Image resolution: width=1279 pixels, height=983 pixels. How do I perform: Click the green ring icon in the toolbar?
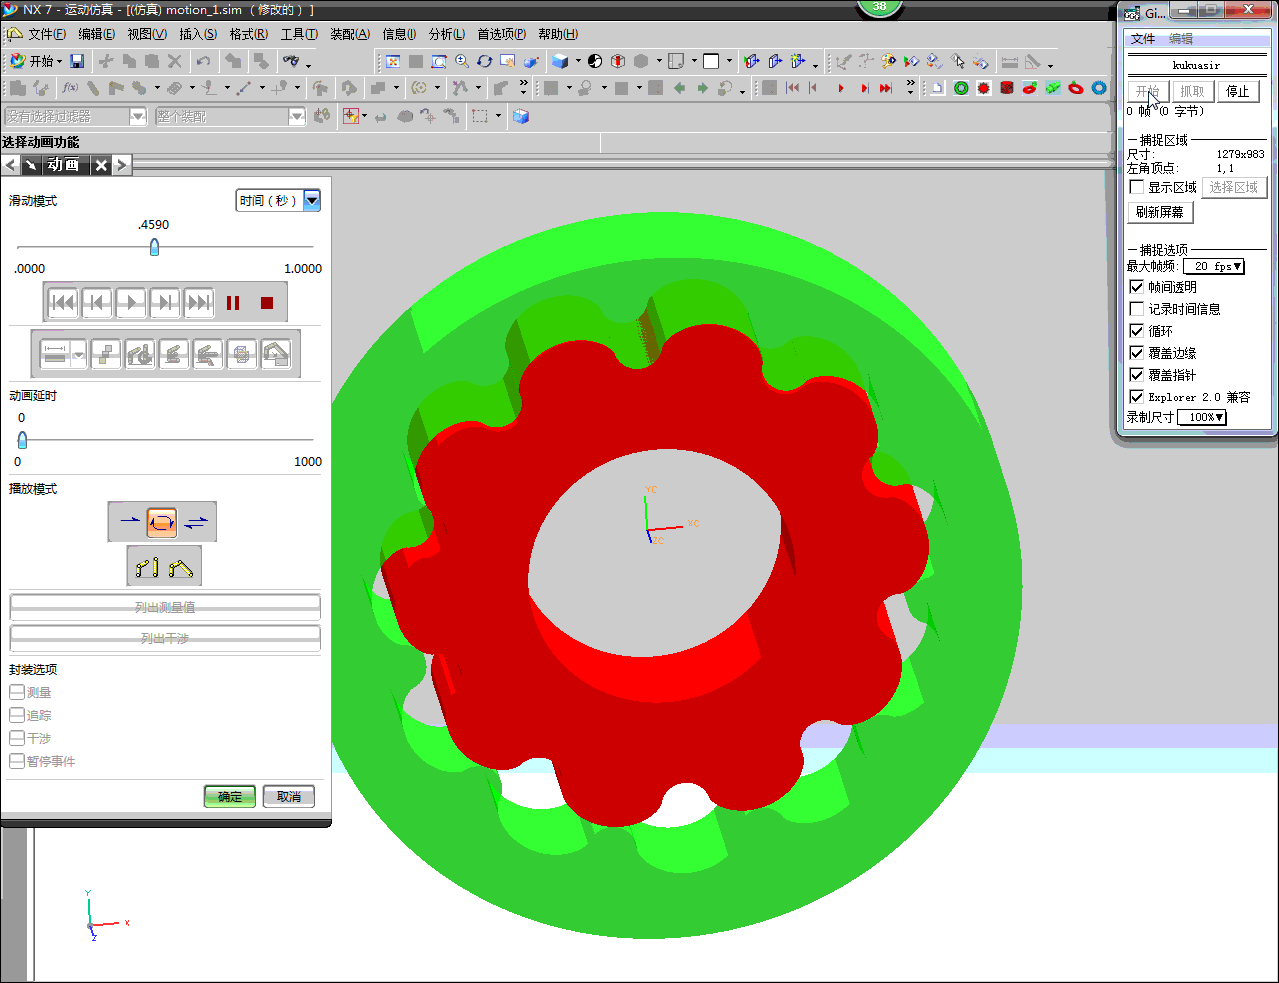(961, 88)
